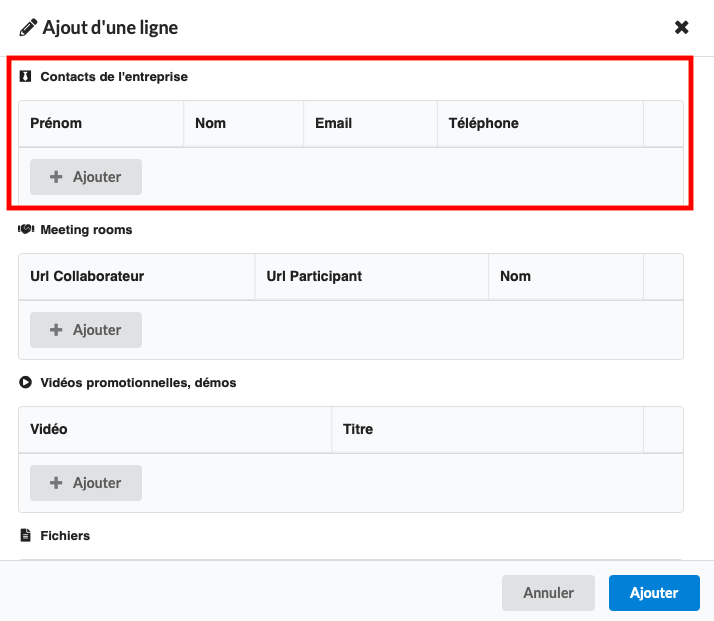Add a row in the Contacts de l'entreprise table
Viewport: 714px width, 621px height.
[x=86, y=177]
